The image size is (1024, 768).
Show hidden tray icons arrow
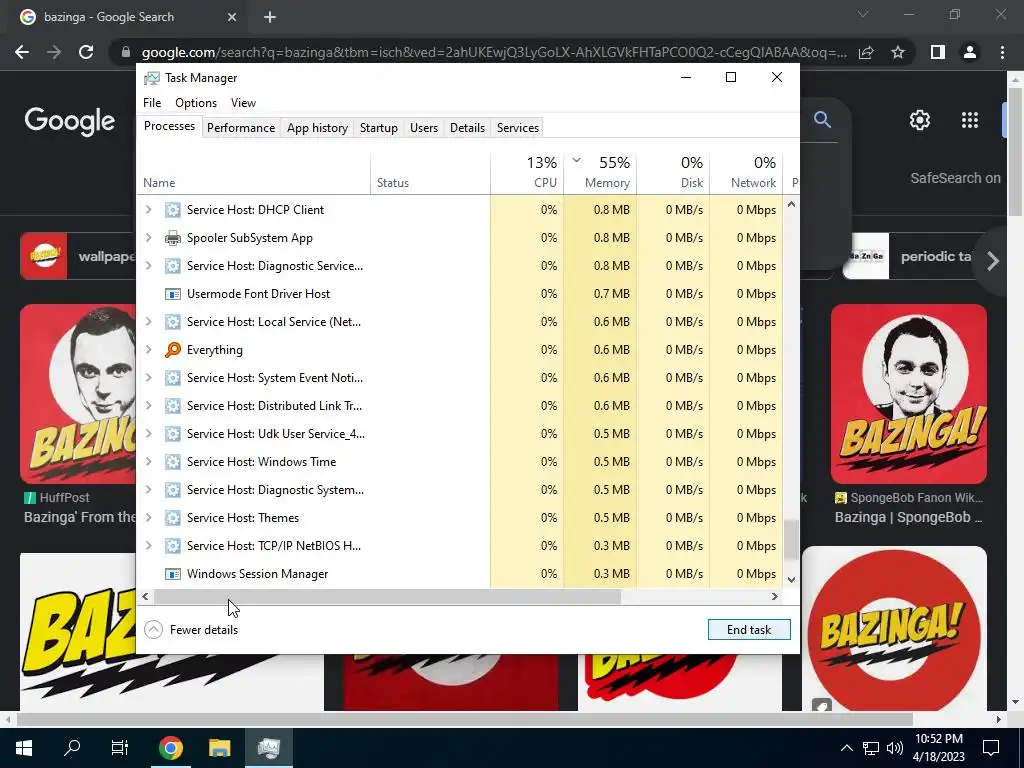846,748
